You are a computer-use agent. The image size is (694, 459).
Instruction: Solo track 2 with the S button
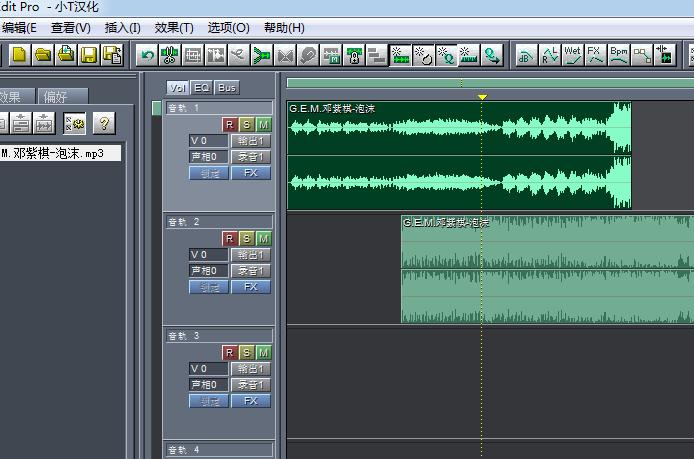point(247,239)
